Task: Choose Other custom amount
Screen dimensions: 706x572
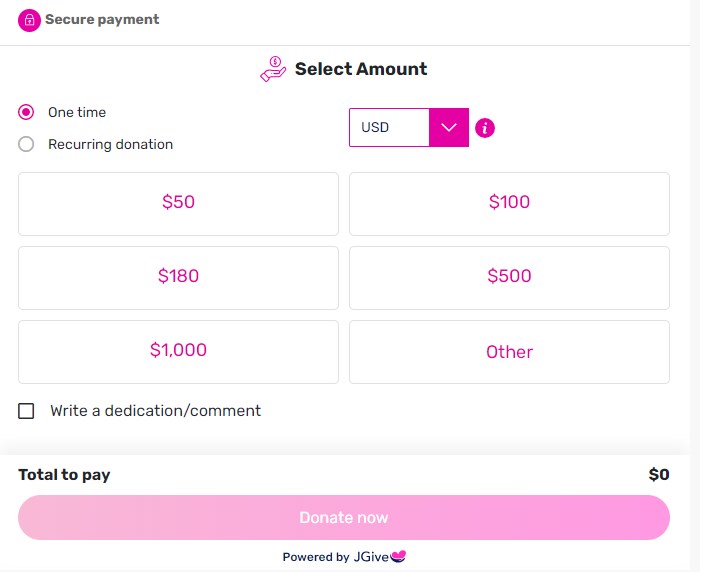Action: point(509,352)
